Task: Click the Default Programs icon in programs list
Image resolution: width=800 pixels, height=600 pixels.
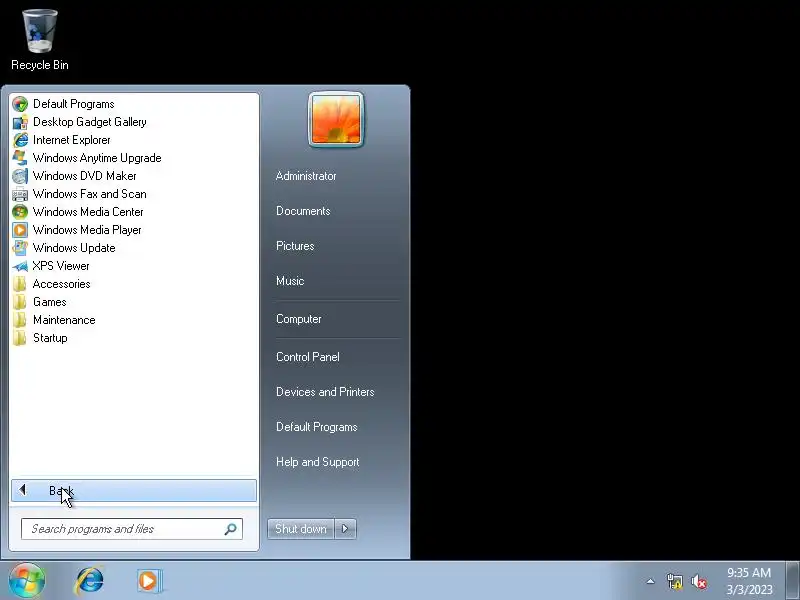Action: [20, 104]
